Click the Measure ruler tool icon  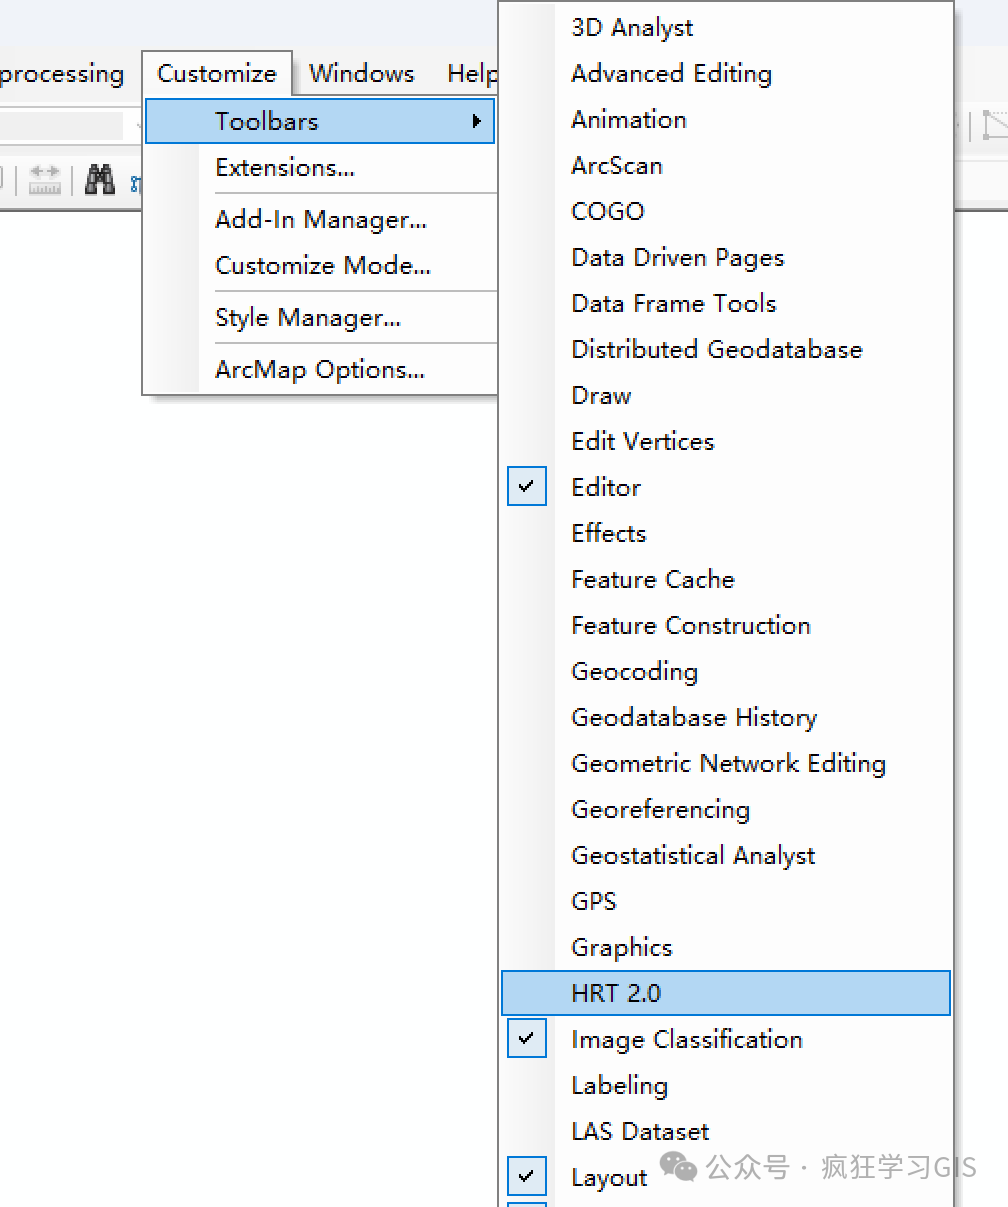tap(45, 179)
